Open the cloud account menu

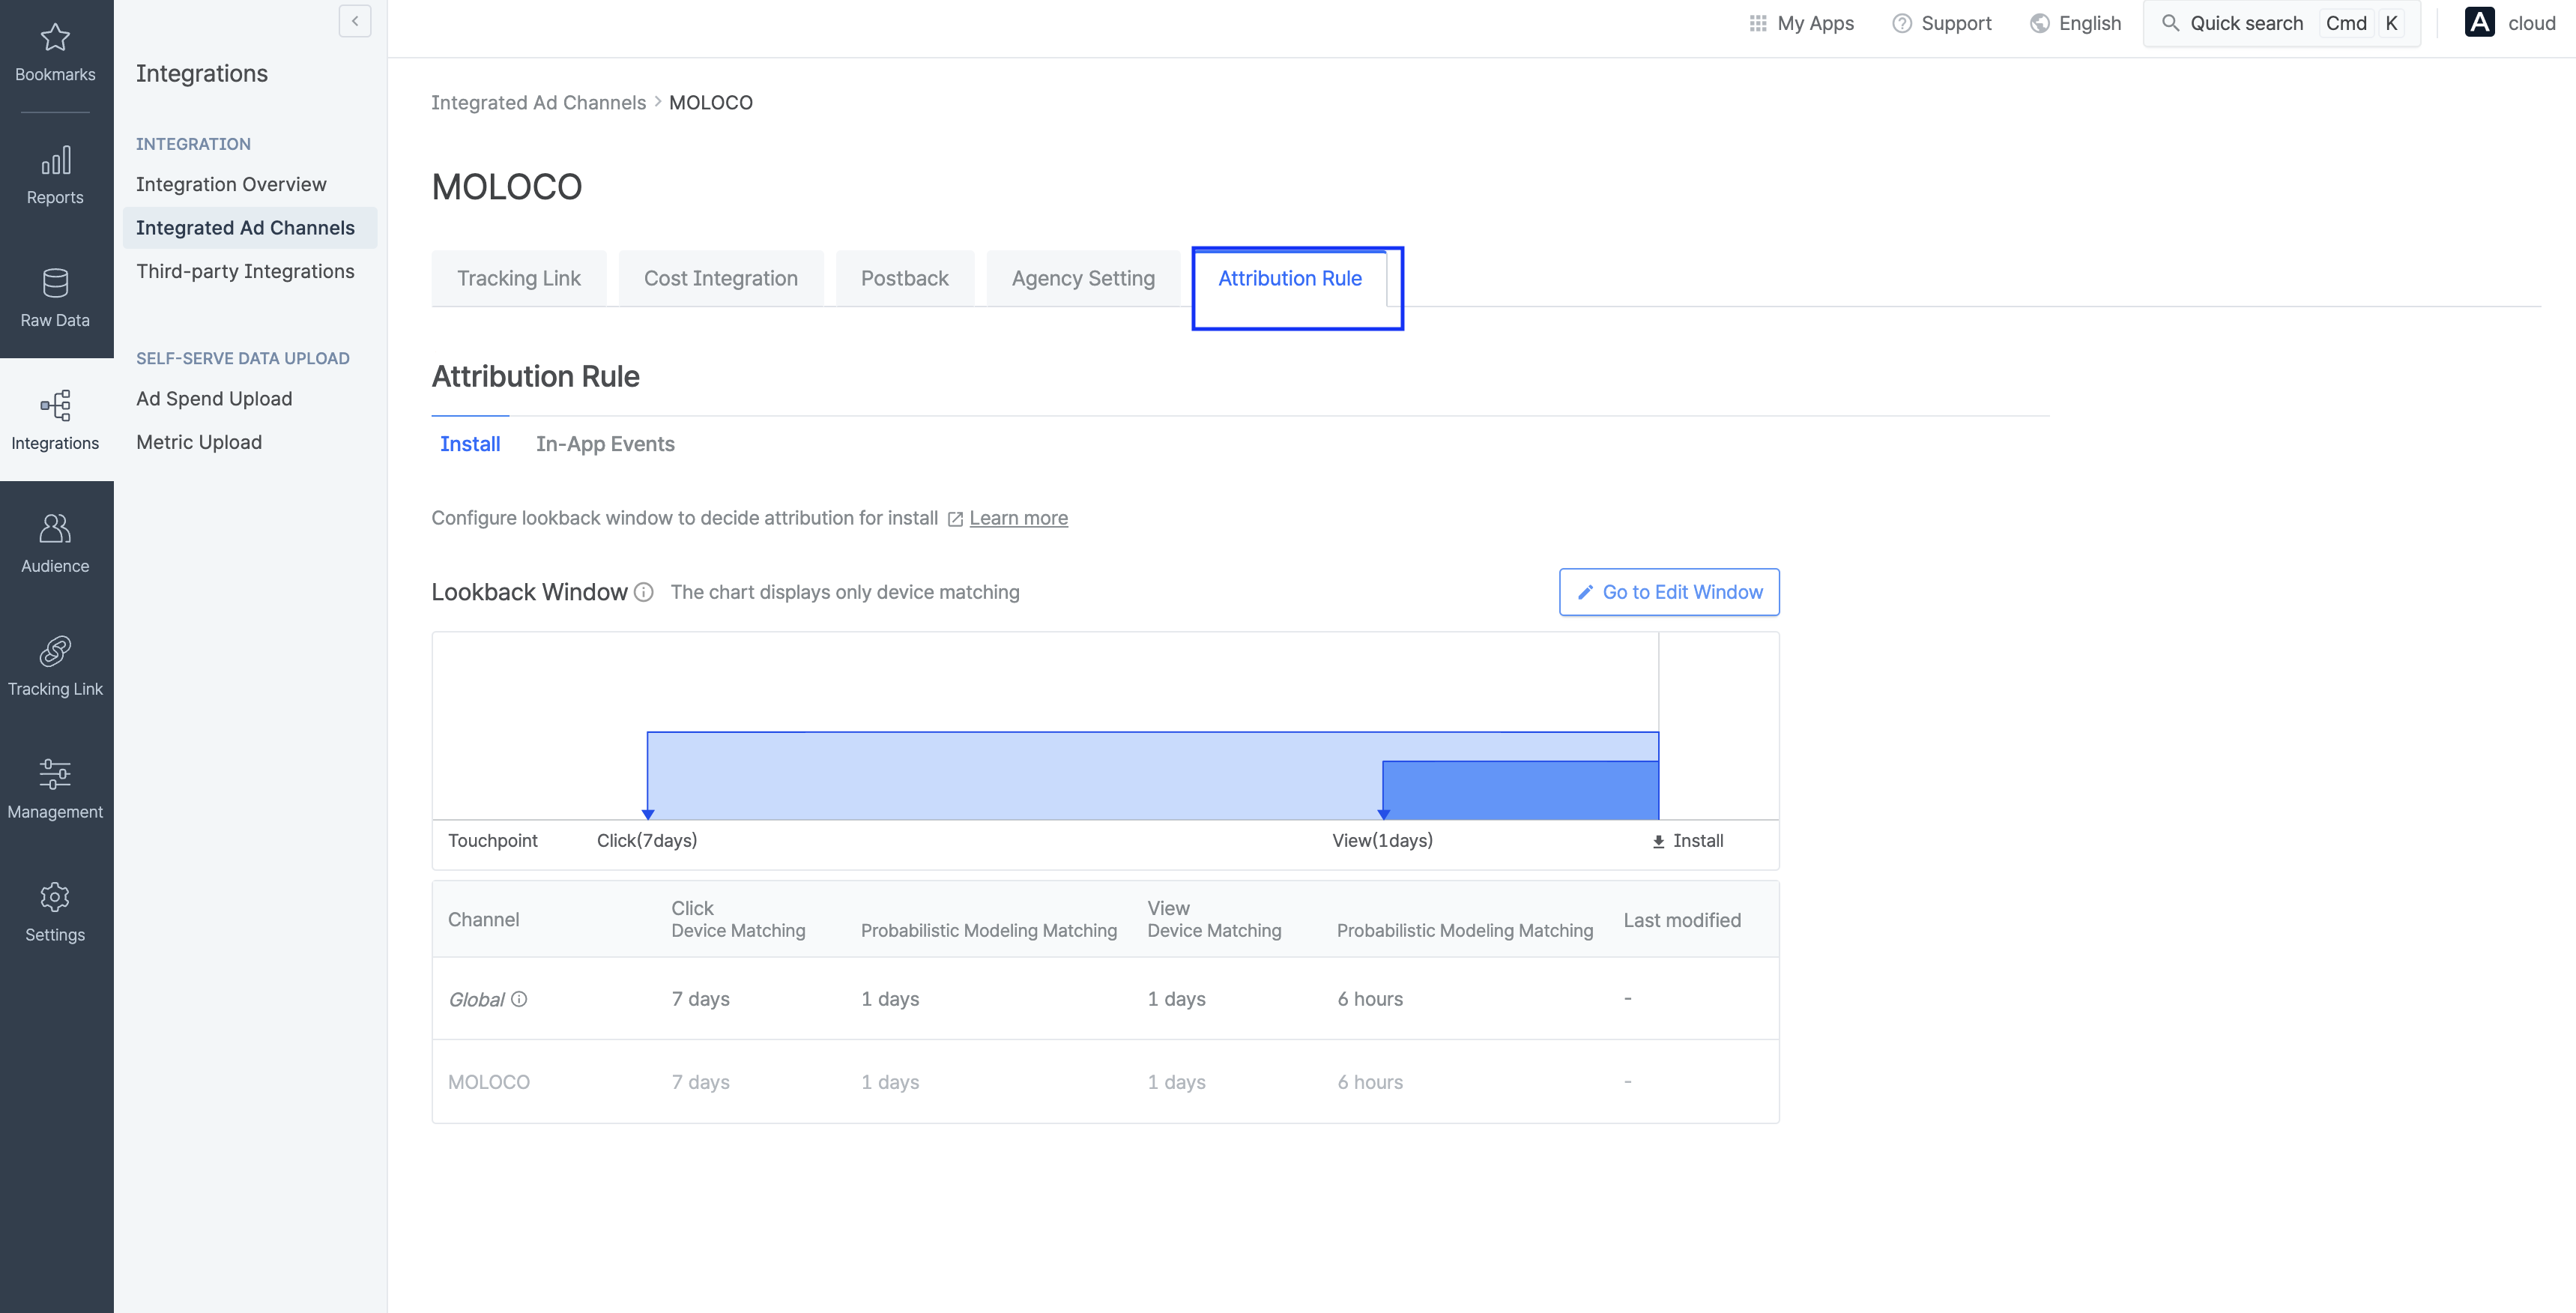[2510, 23]
